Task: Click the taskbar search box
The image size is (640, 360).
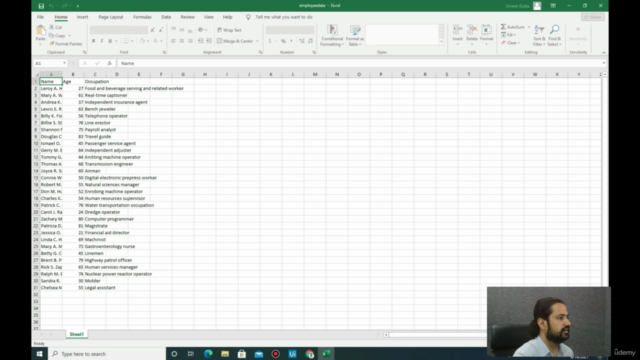Action: (x=107, y=354)
